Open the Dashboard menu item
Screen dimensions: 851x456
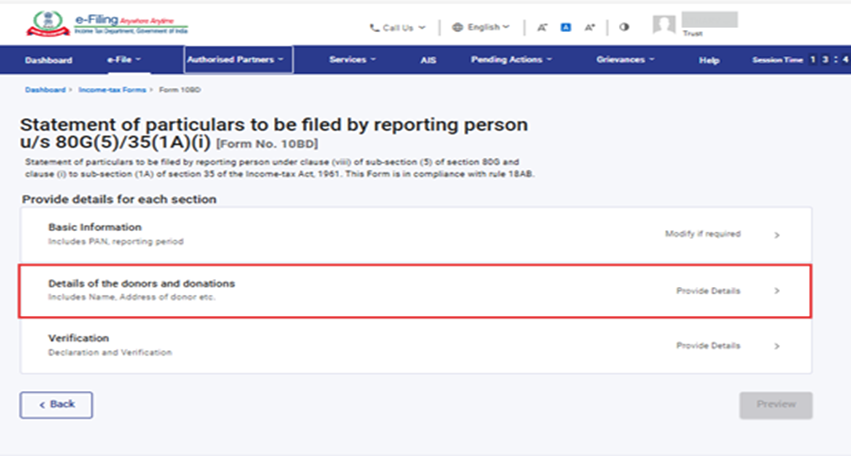pyautogui.click(x=48, y=60)
